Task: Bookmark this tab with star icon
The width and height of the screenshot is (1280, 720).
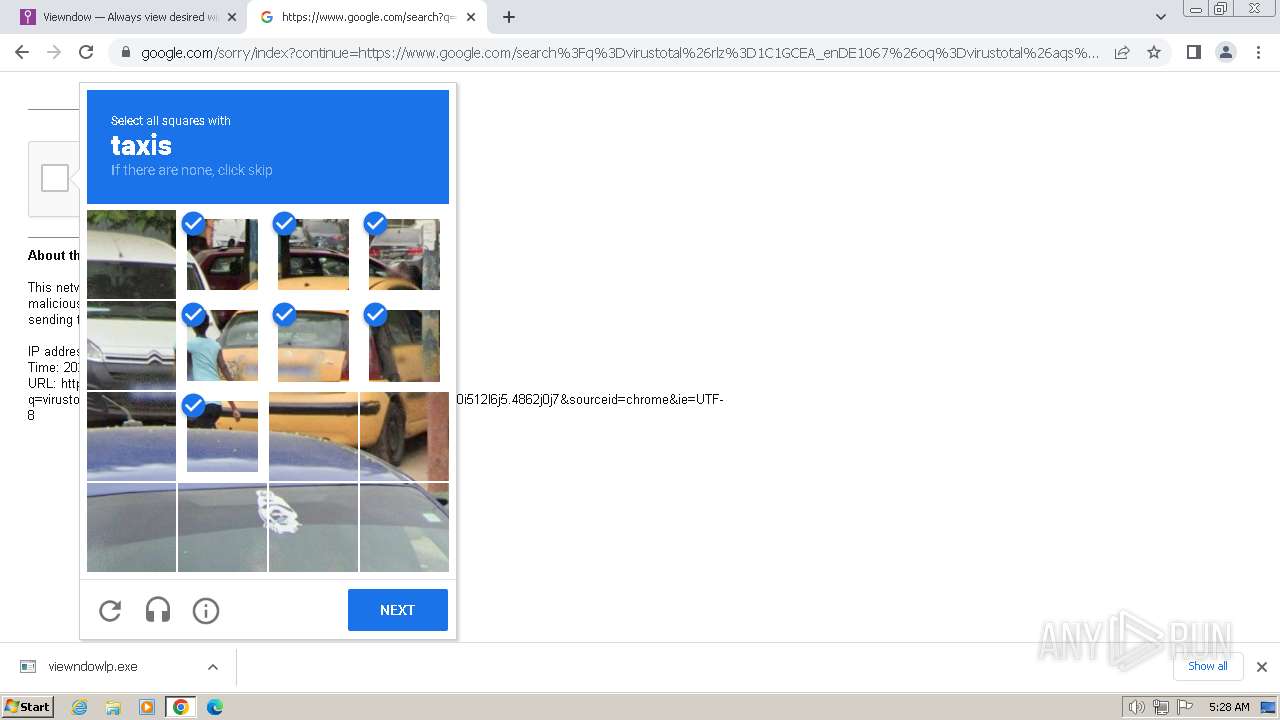Action: pyautogui.click(x=1154, y=52)
